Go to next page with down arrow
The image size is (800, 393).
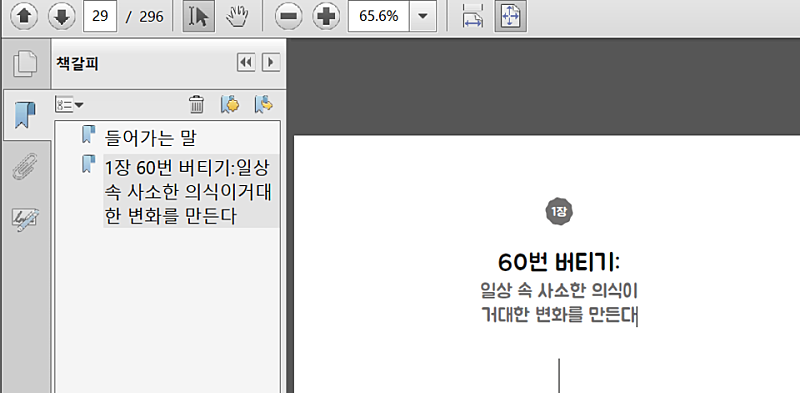61,17
